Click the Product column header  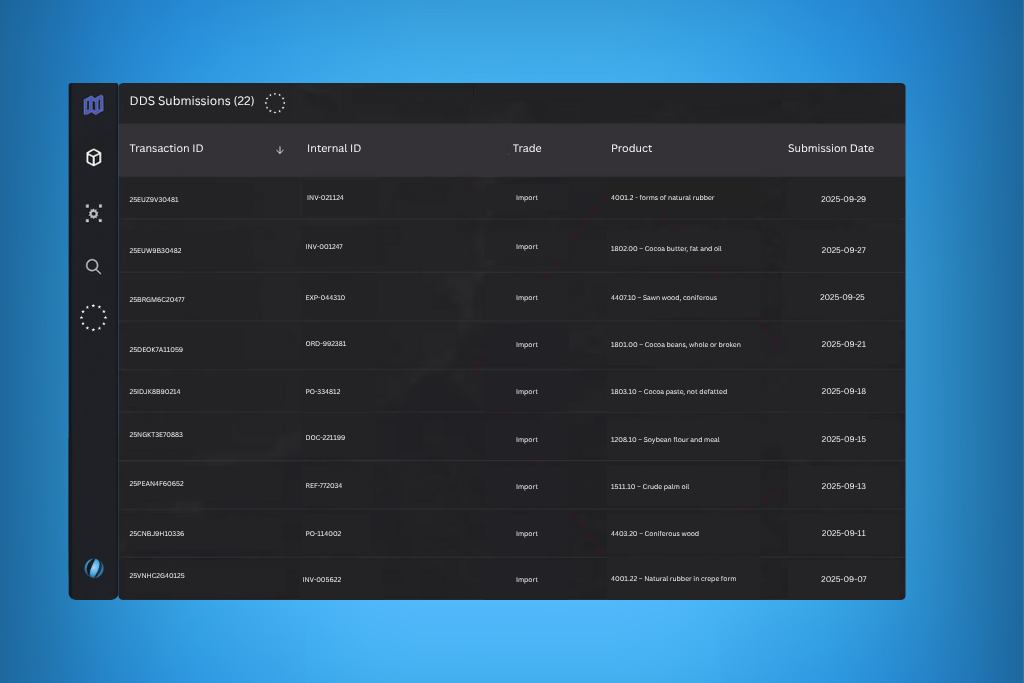click(631, 148)
